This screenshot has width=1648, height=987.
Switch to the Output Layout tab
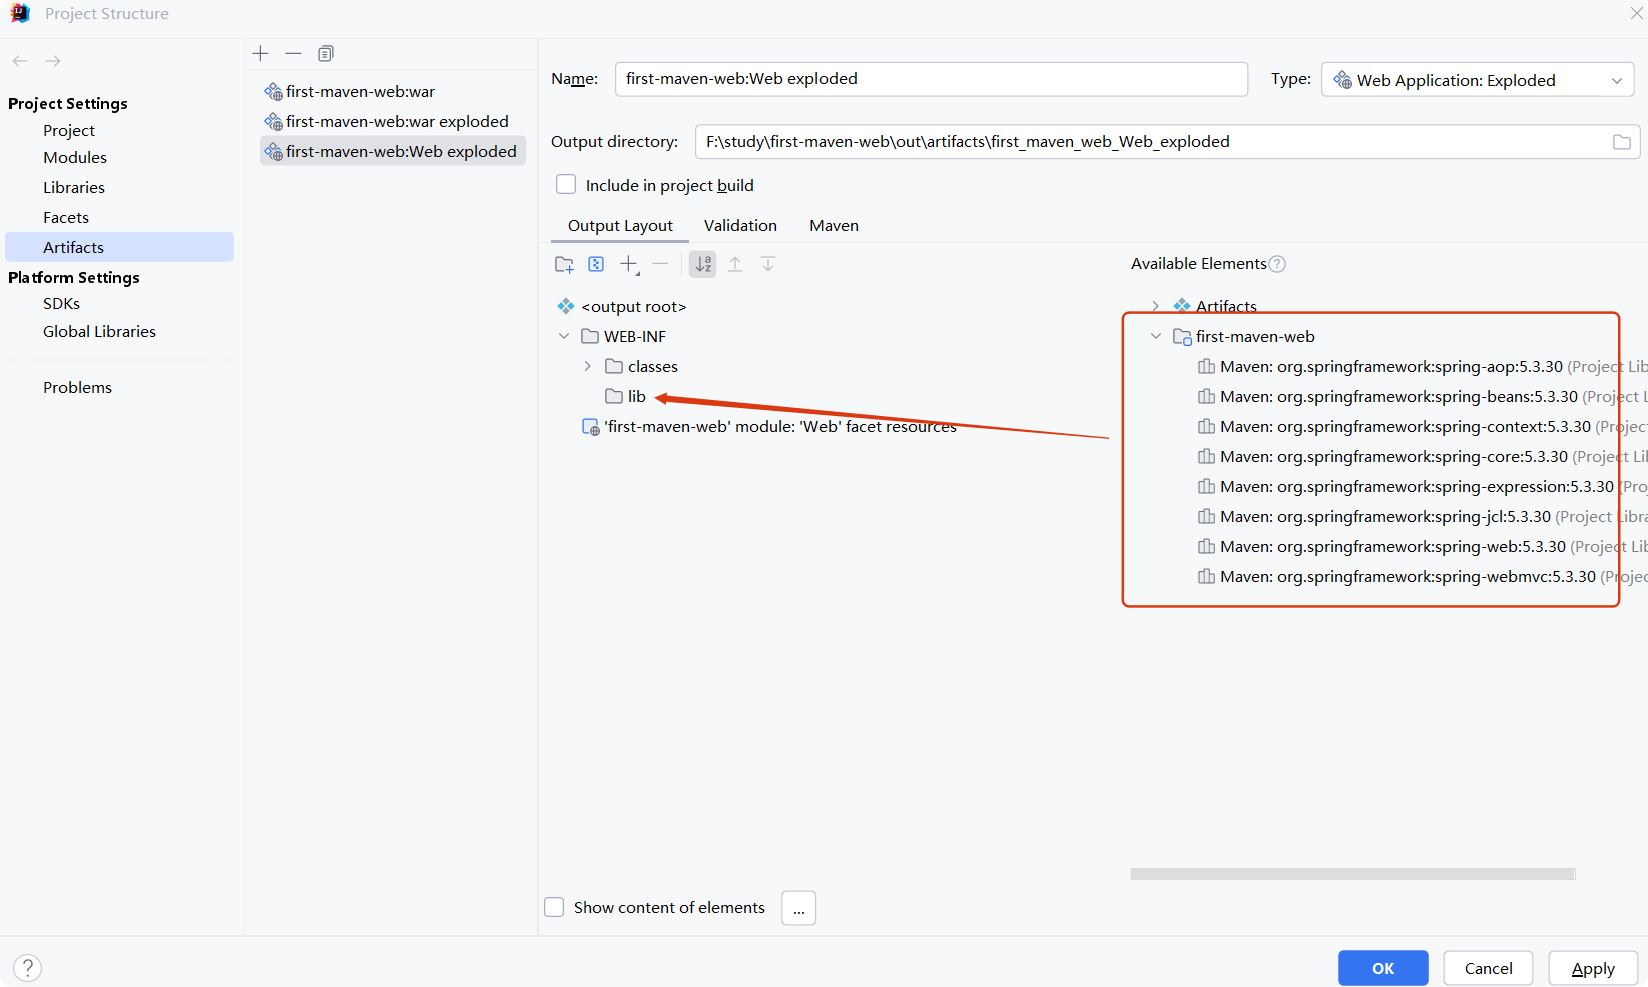(620, 226)
